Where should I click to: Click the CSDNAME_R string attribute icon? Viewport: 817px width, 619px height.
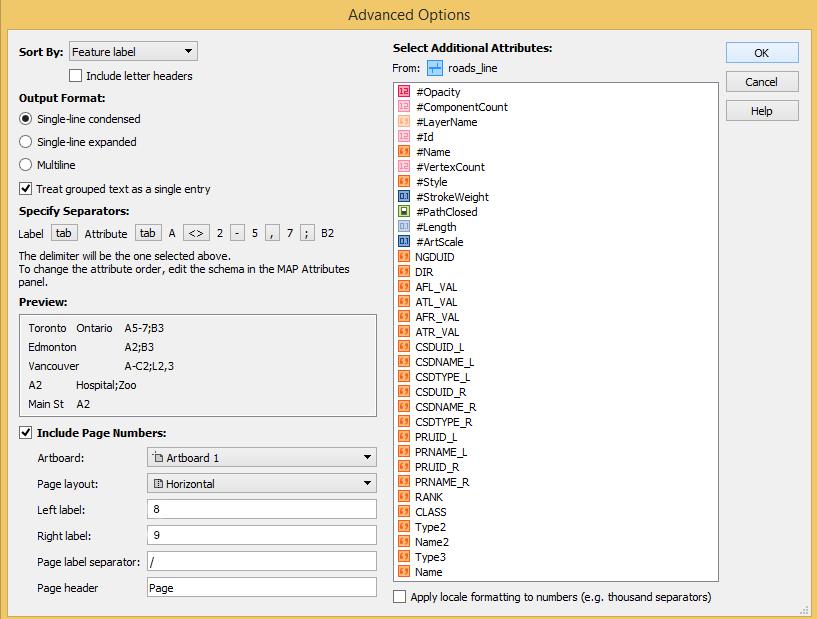pyautogui.click(x=404, y=407)
